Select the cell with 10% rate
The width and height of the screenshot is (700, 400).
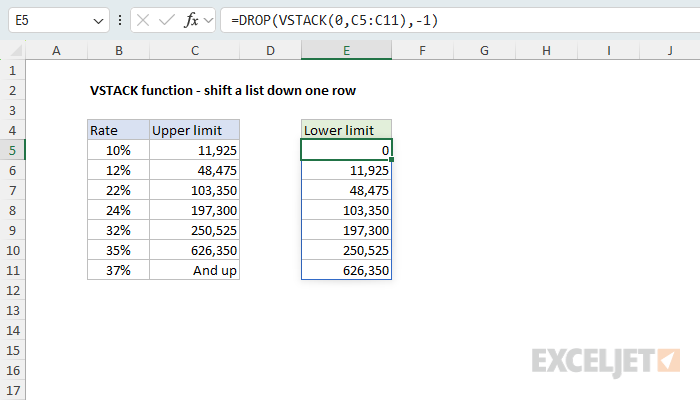click(119, 150)
